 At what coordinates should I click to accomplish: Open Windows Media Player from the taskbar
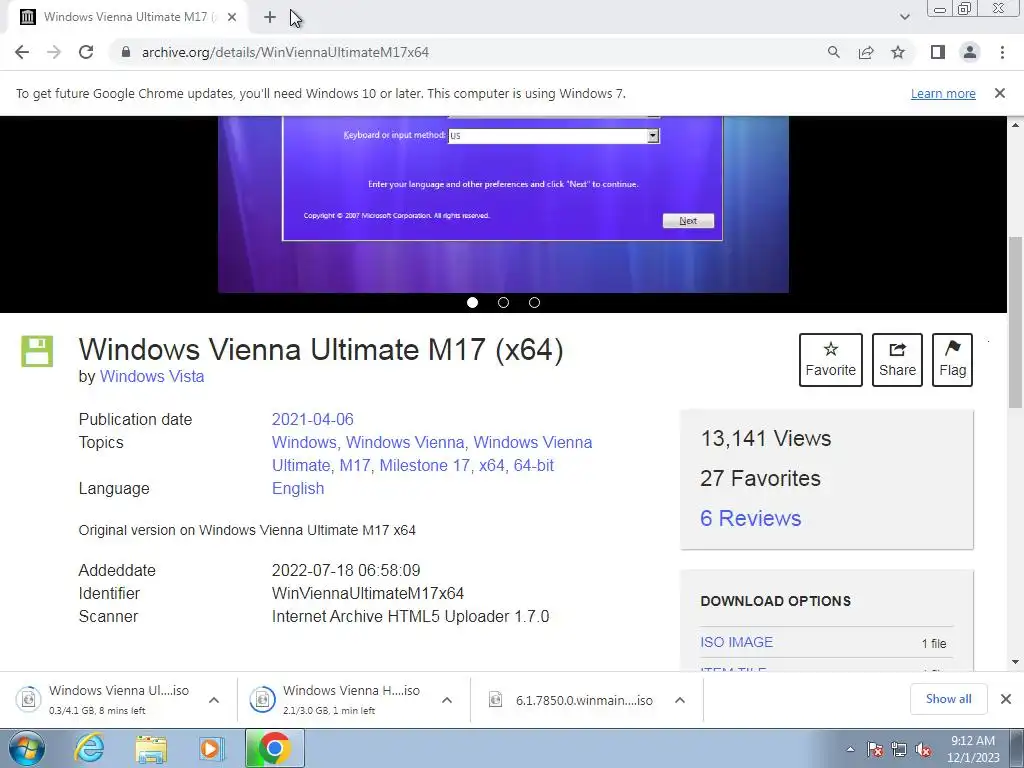pyautogui.click(x=212, y=748)
